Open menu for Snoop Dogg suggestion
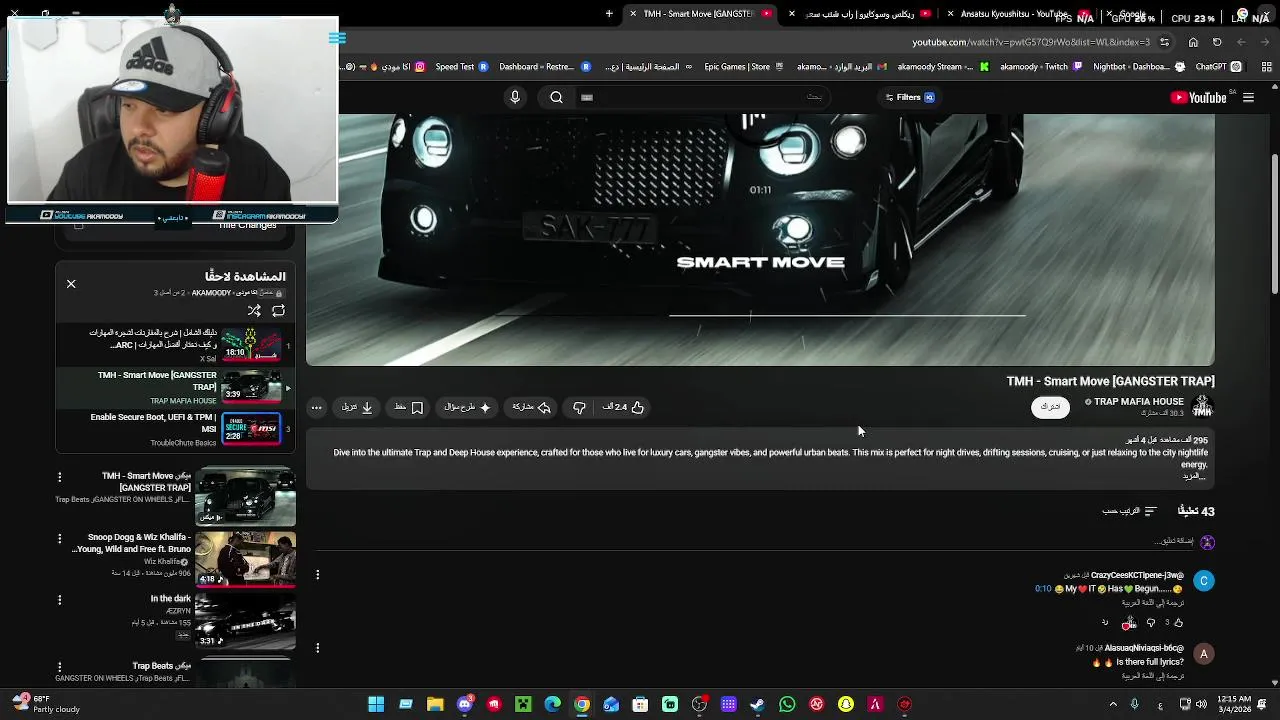The width and height of the screenshot is (1280, 720). point(59,538)
